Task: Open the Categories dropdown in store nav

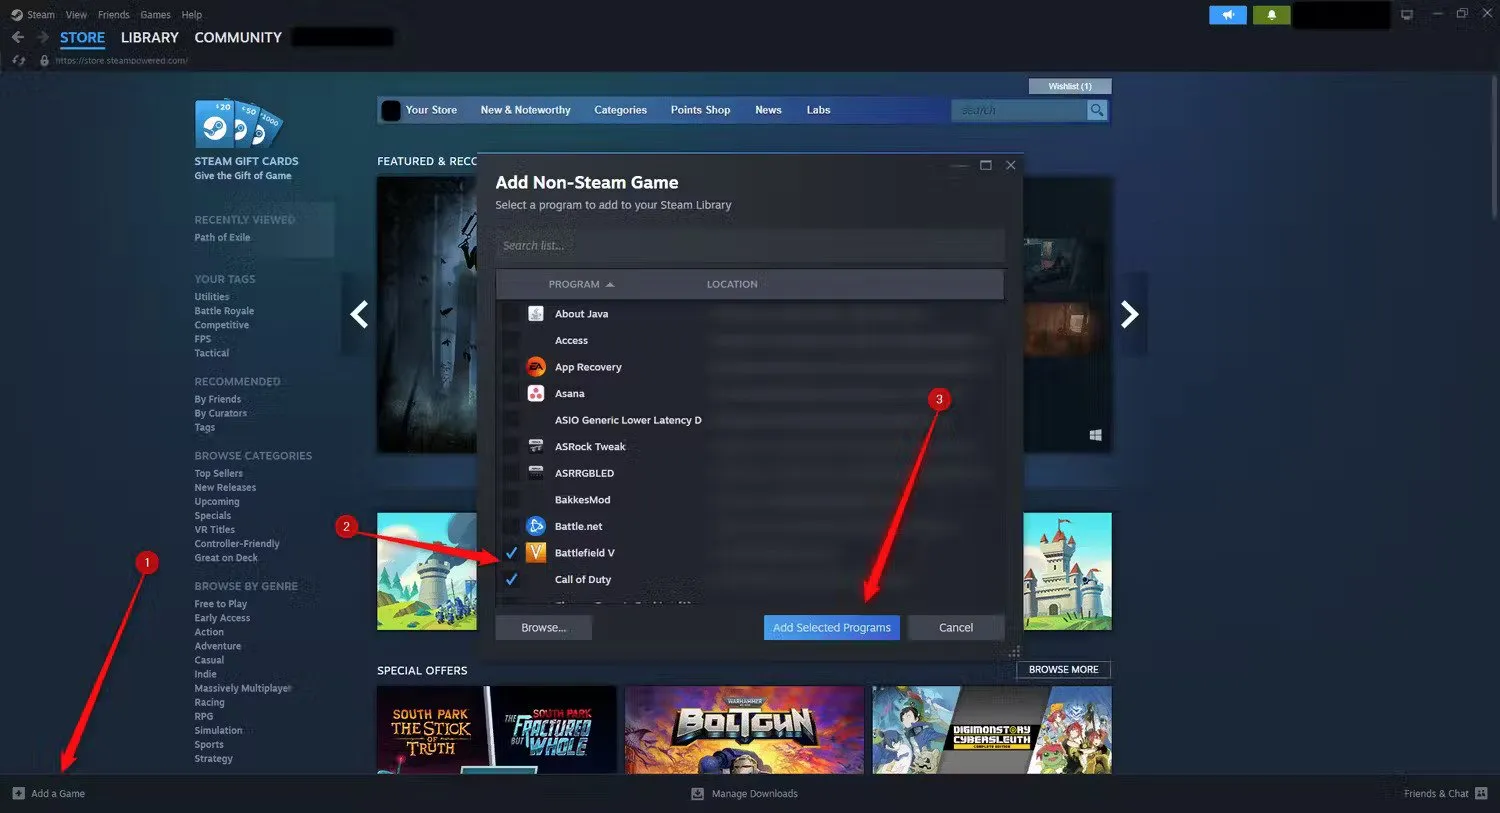Action: click(x=620, y=110)
